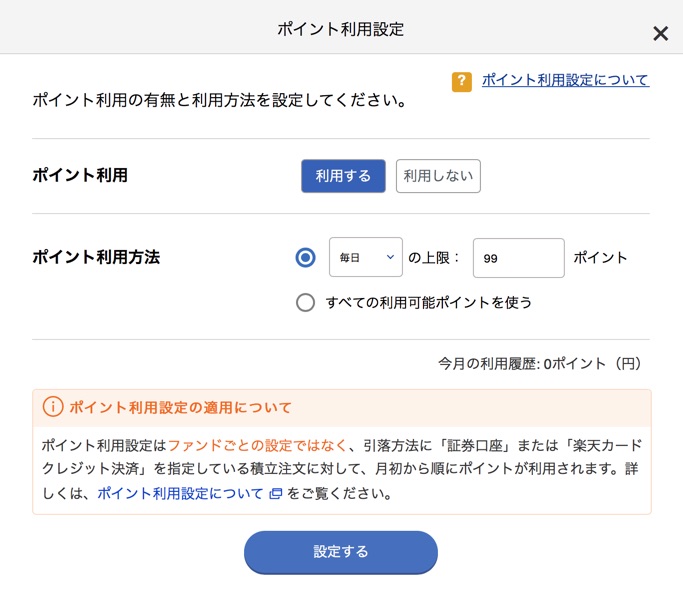Choose the upper-limit (の上限) radio option
This screenshot has height=603, width=683.
tap(306, 258)
